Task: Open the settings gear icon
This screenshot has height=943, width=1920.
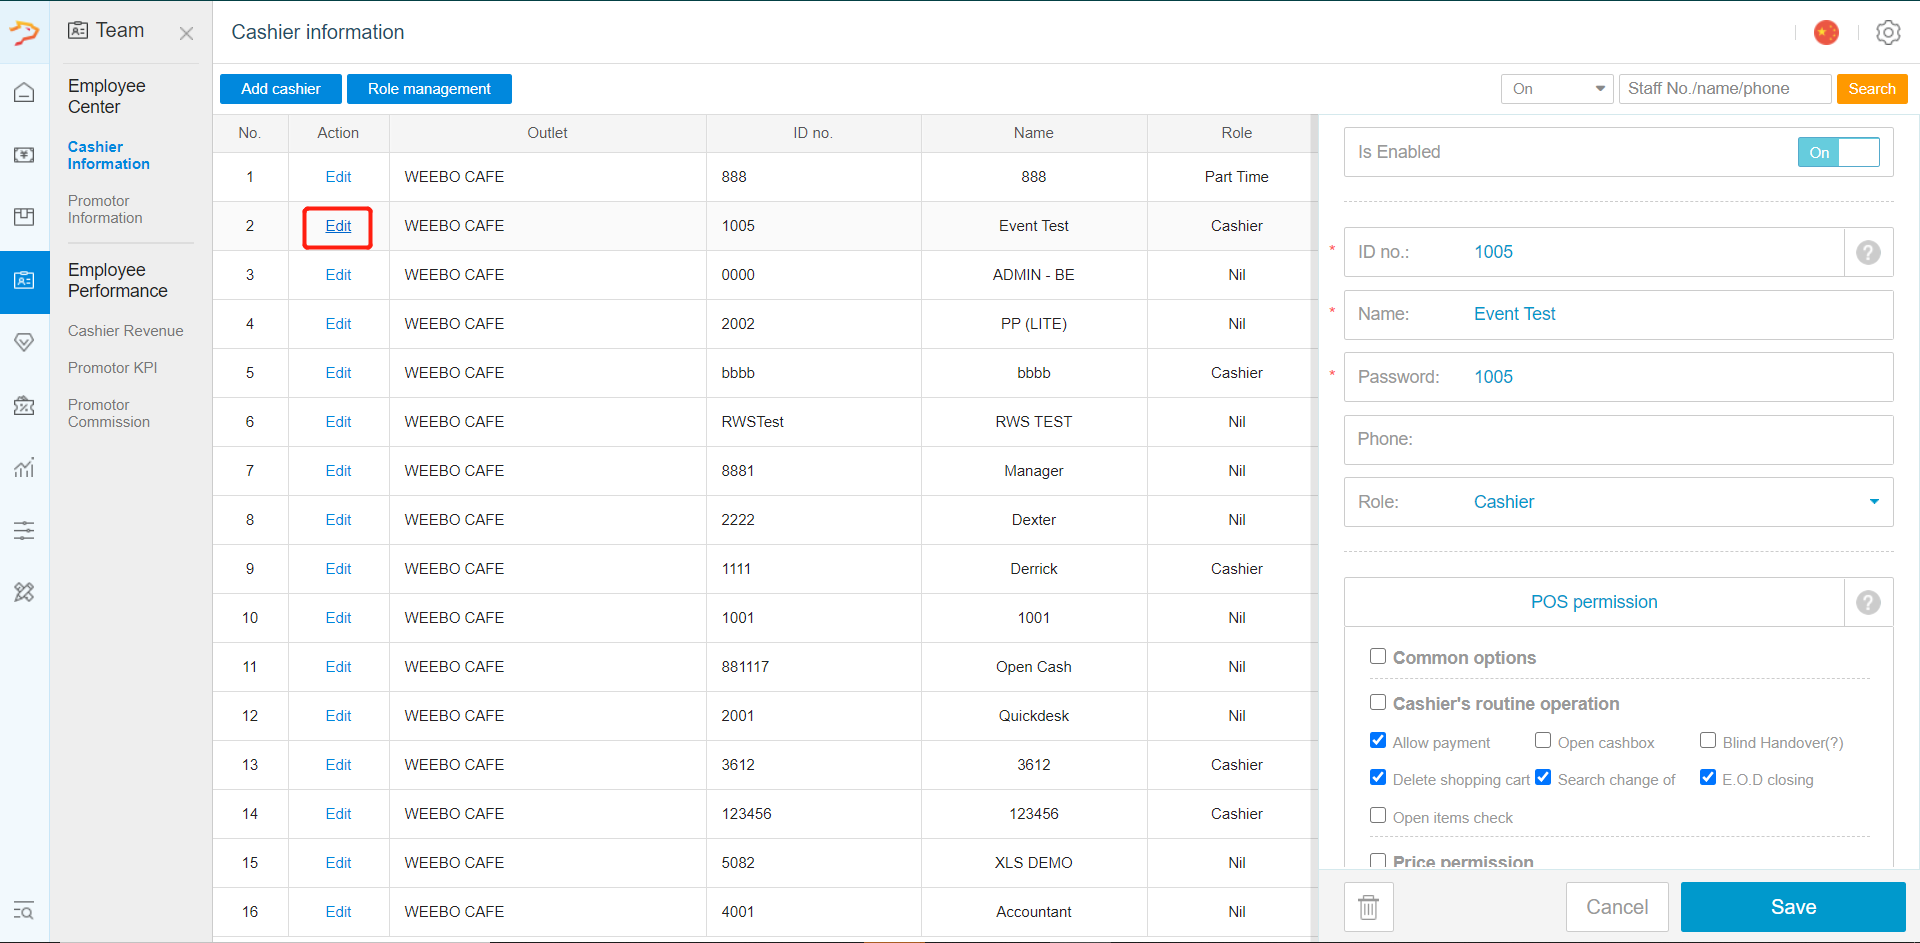Action: click(1888, 33)
